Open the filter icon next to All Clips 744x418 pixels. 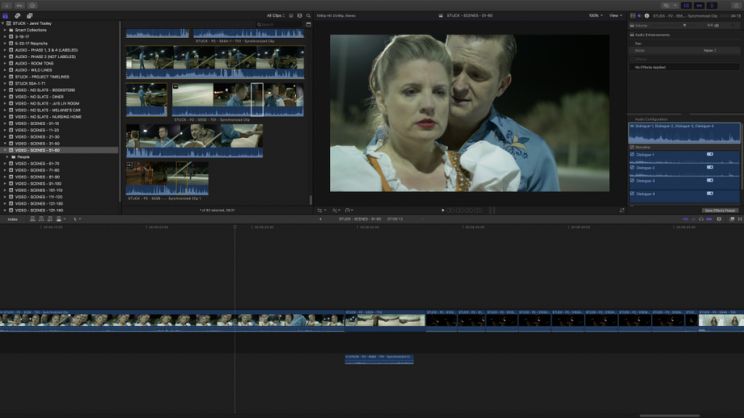click(x=291, y=16)
